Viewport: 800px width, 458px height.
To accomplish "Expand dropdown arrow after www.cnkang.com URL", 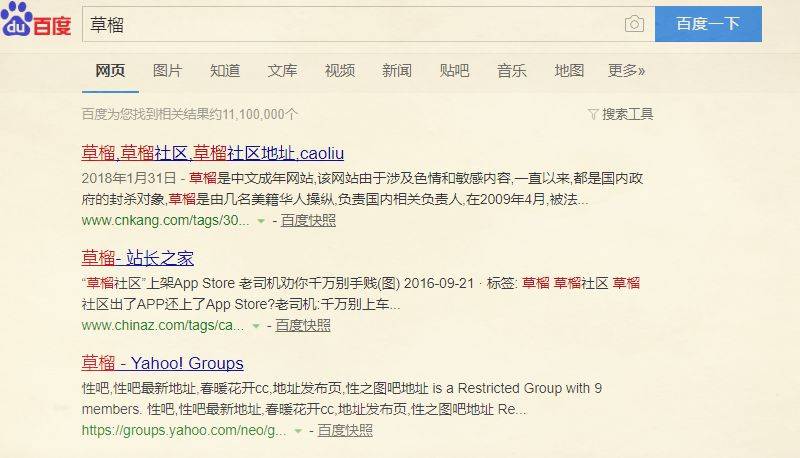I will [x=261, y=221].
